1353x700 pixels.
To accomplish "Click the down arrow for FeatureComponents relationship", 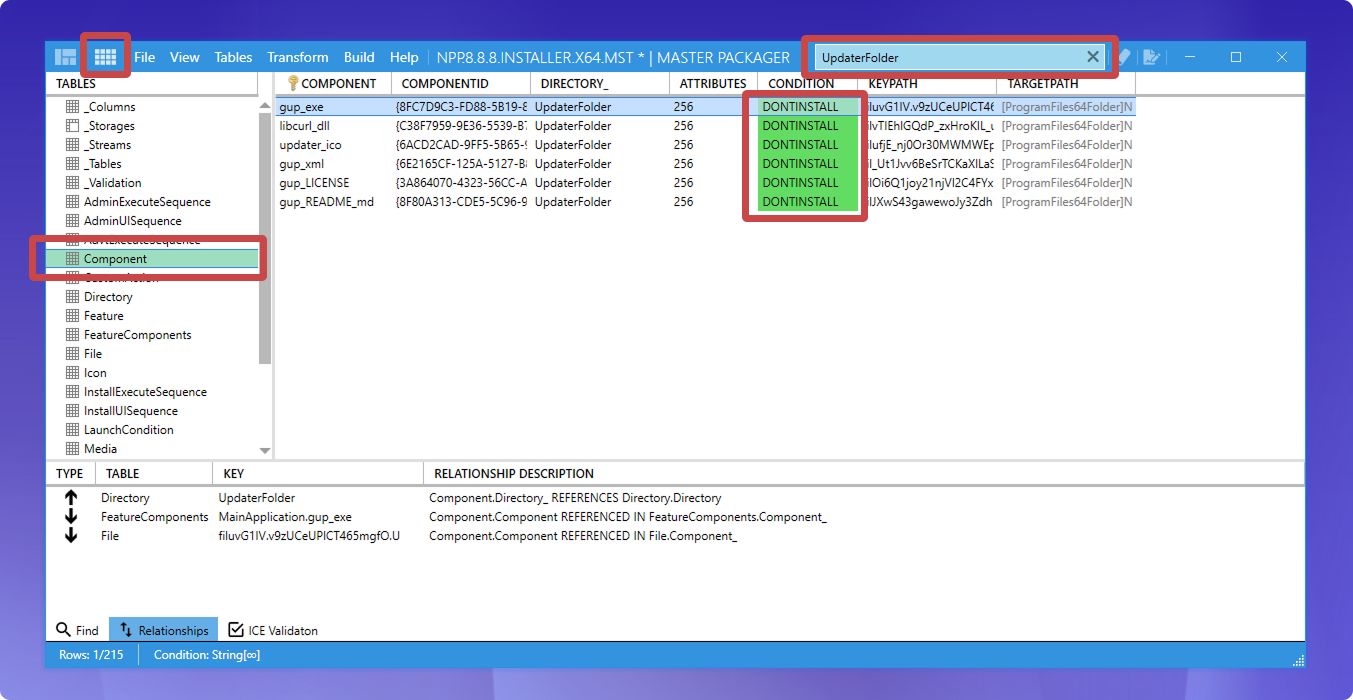I will pos(71,517).
